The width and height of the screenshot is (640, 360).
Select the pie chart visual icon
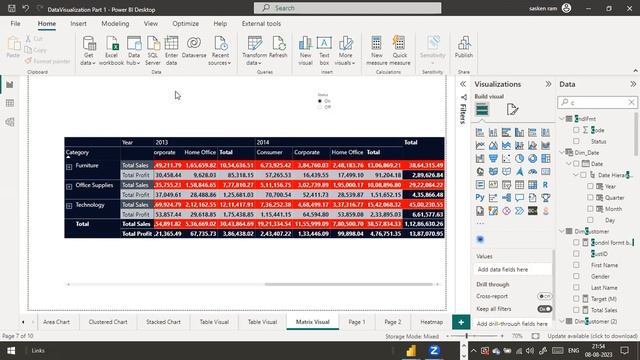519,158
